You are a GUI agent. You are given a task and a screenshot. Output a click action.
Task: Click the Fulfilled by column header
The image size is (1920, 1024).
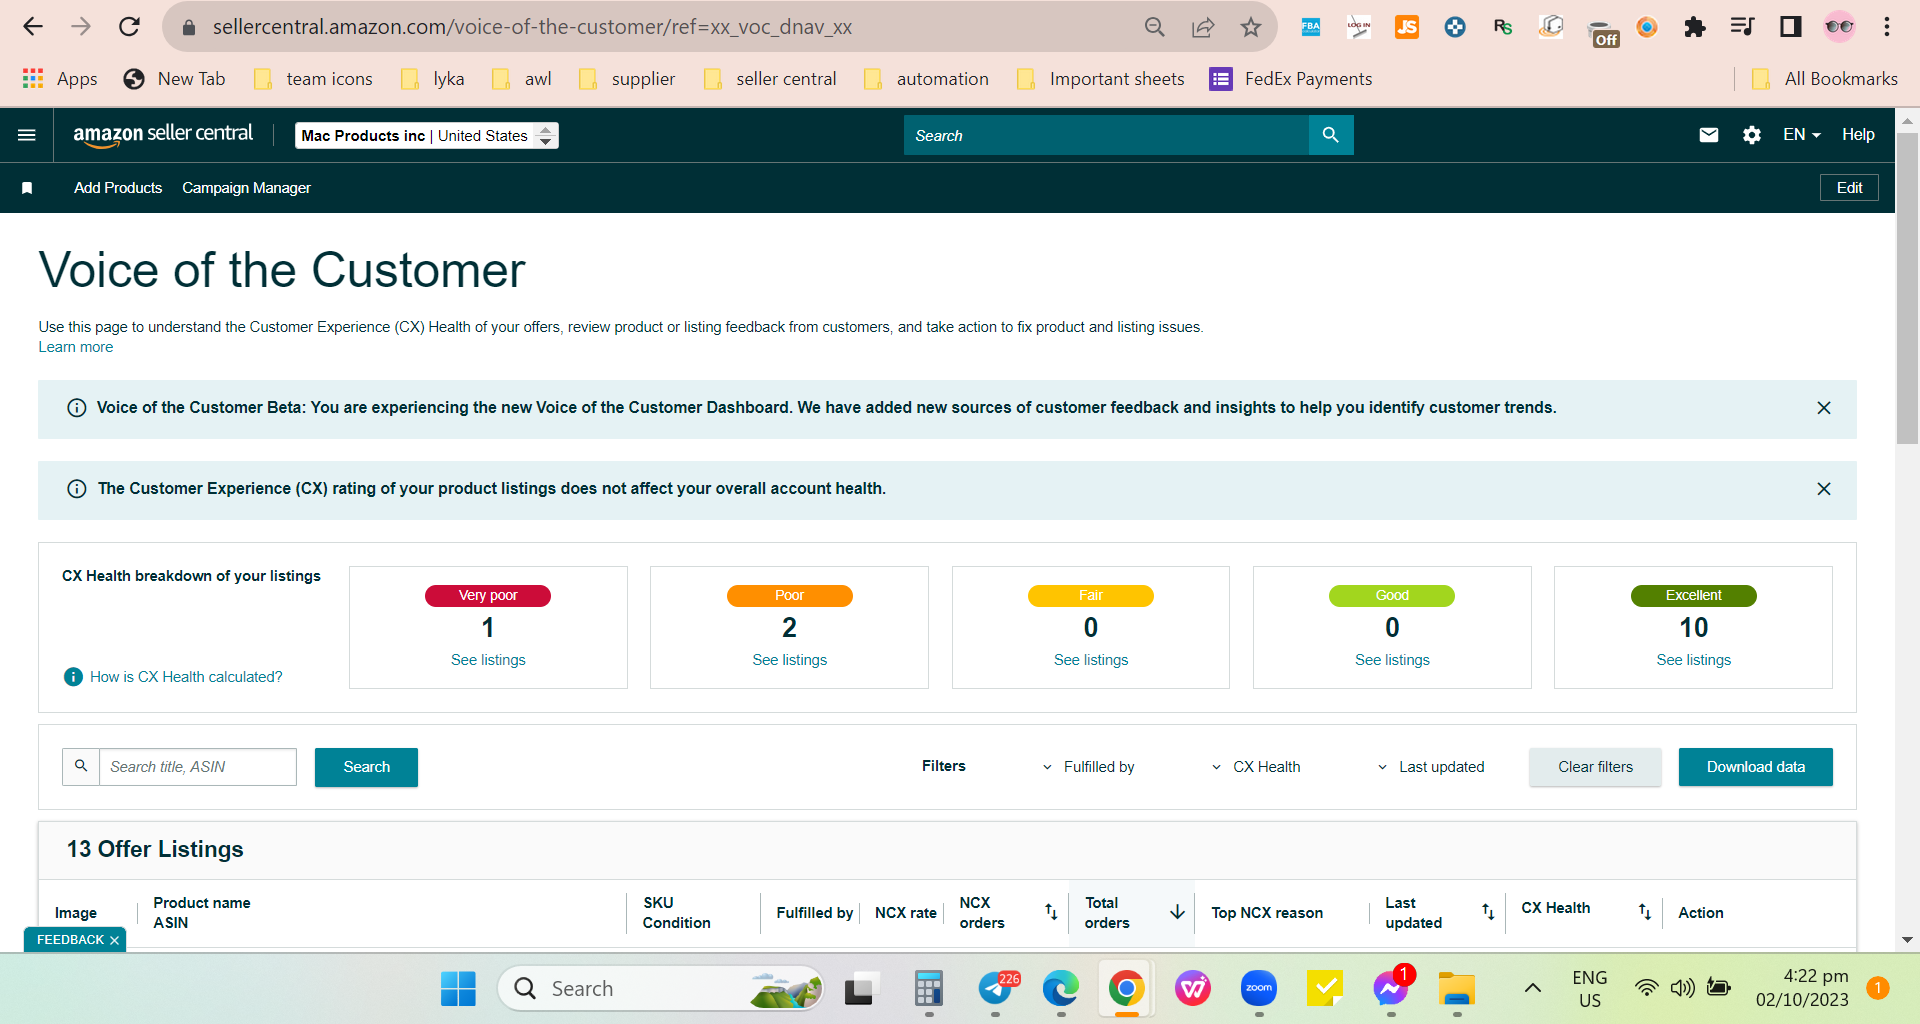815,913
